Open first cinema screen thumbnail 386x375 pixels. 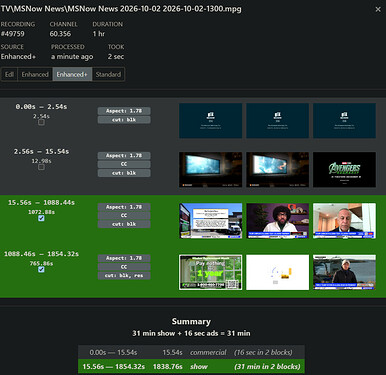coord(211,170)
